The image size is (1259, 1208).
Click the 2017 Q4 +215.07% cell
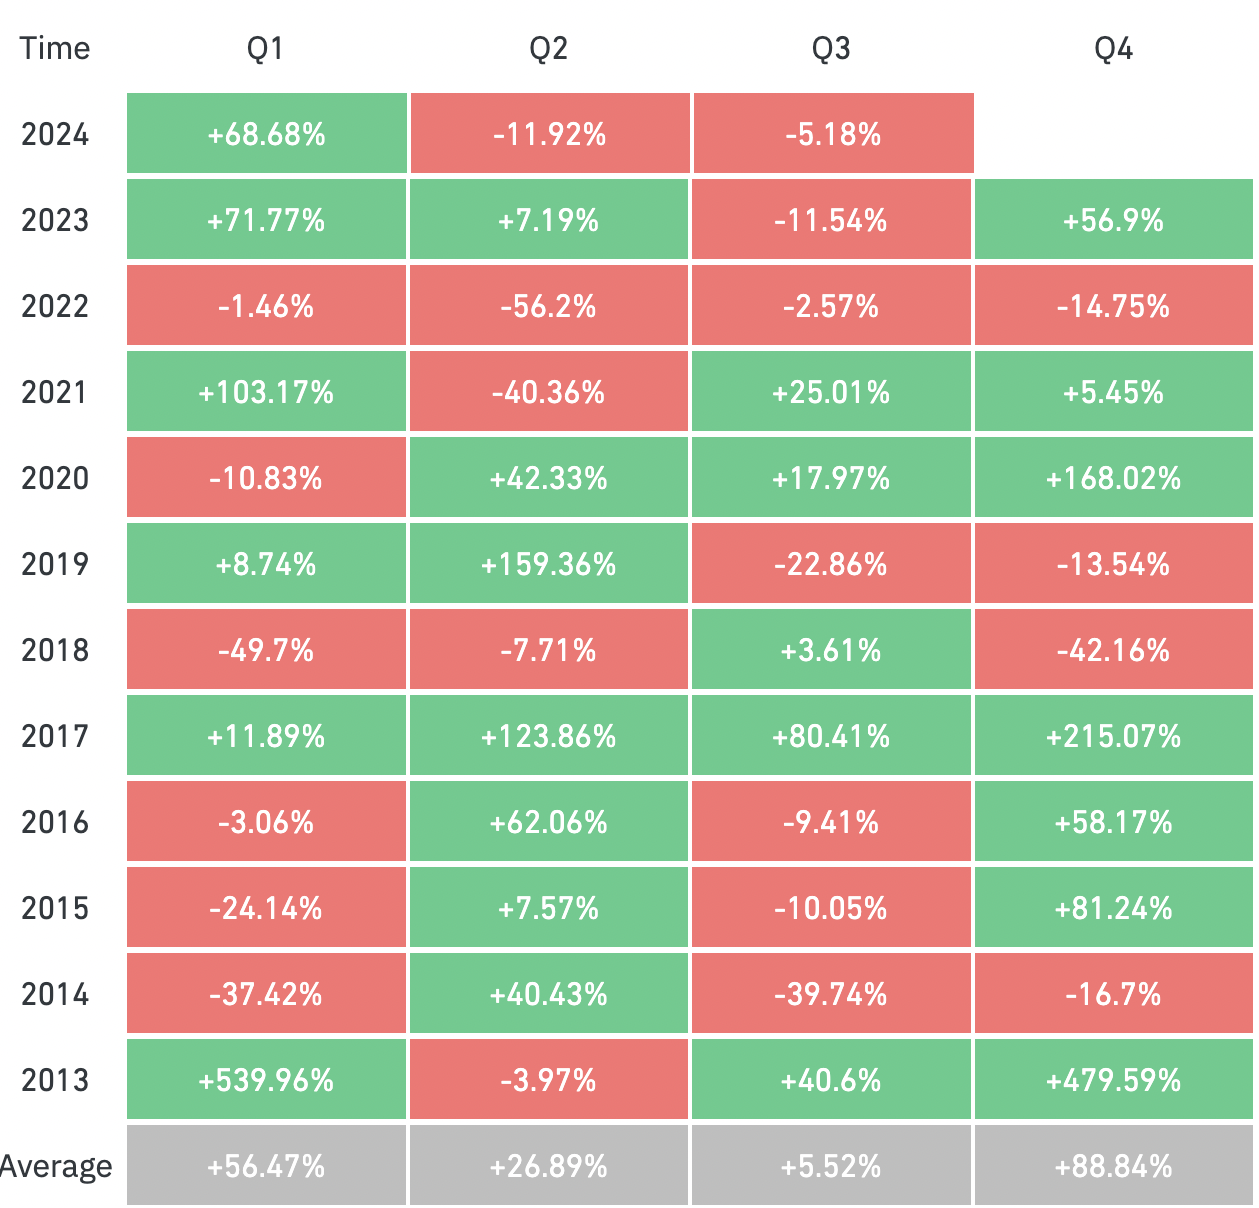(1113, 736)
